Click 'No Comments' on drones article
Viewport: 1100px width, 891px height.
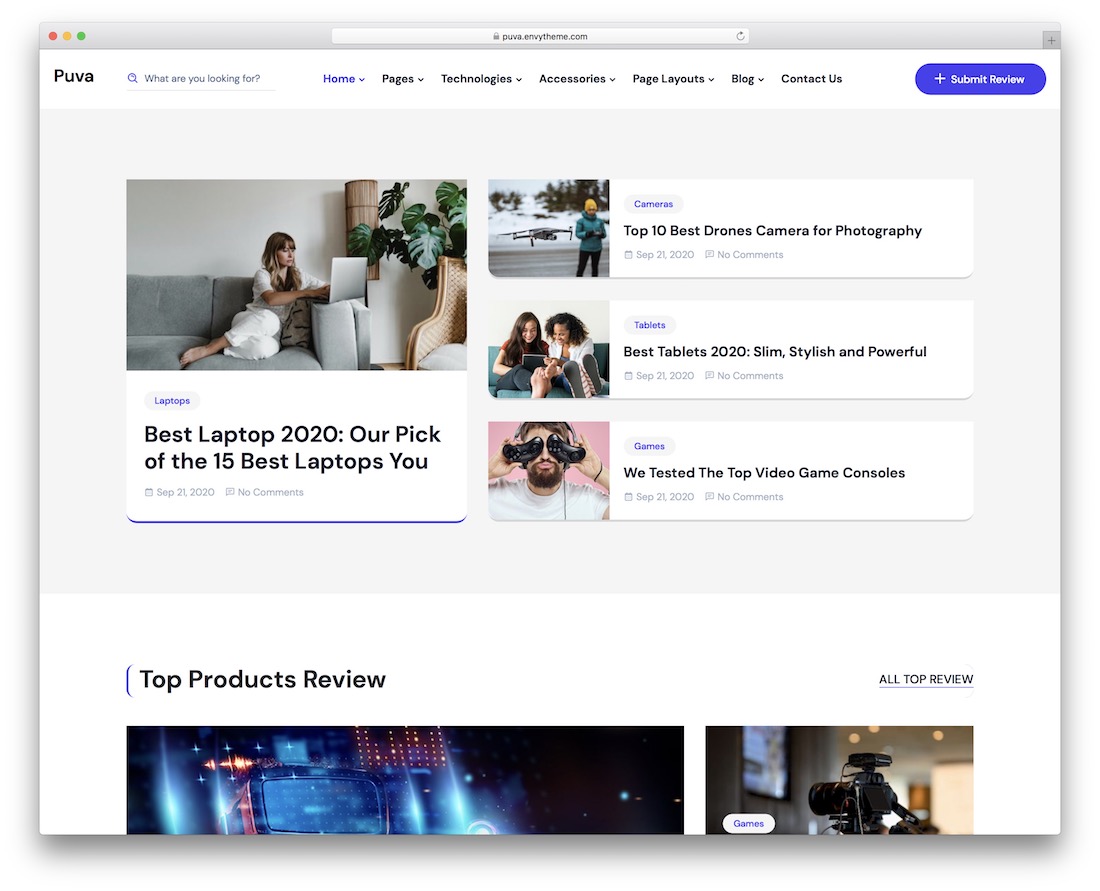tap(750, 255)
